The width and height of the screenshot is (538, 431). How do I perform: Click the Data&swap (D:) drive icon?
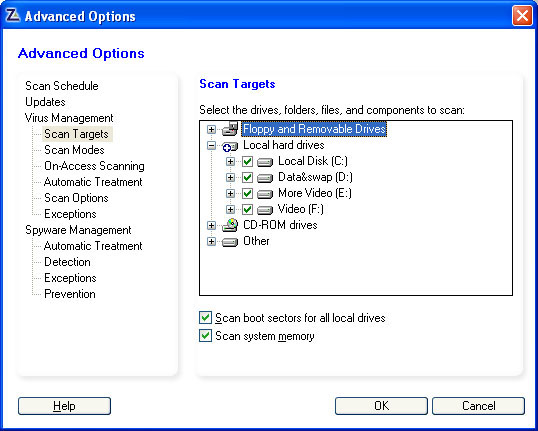[265, 178]
